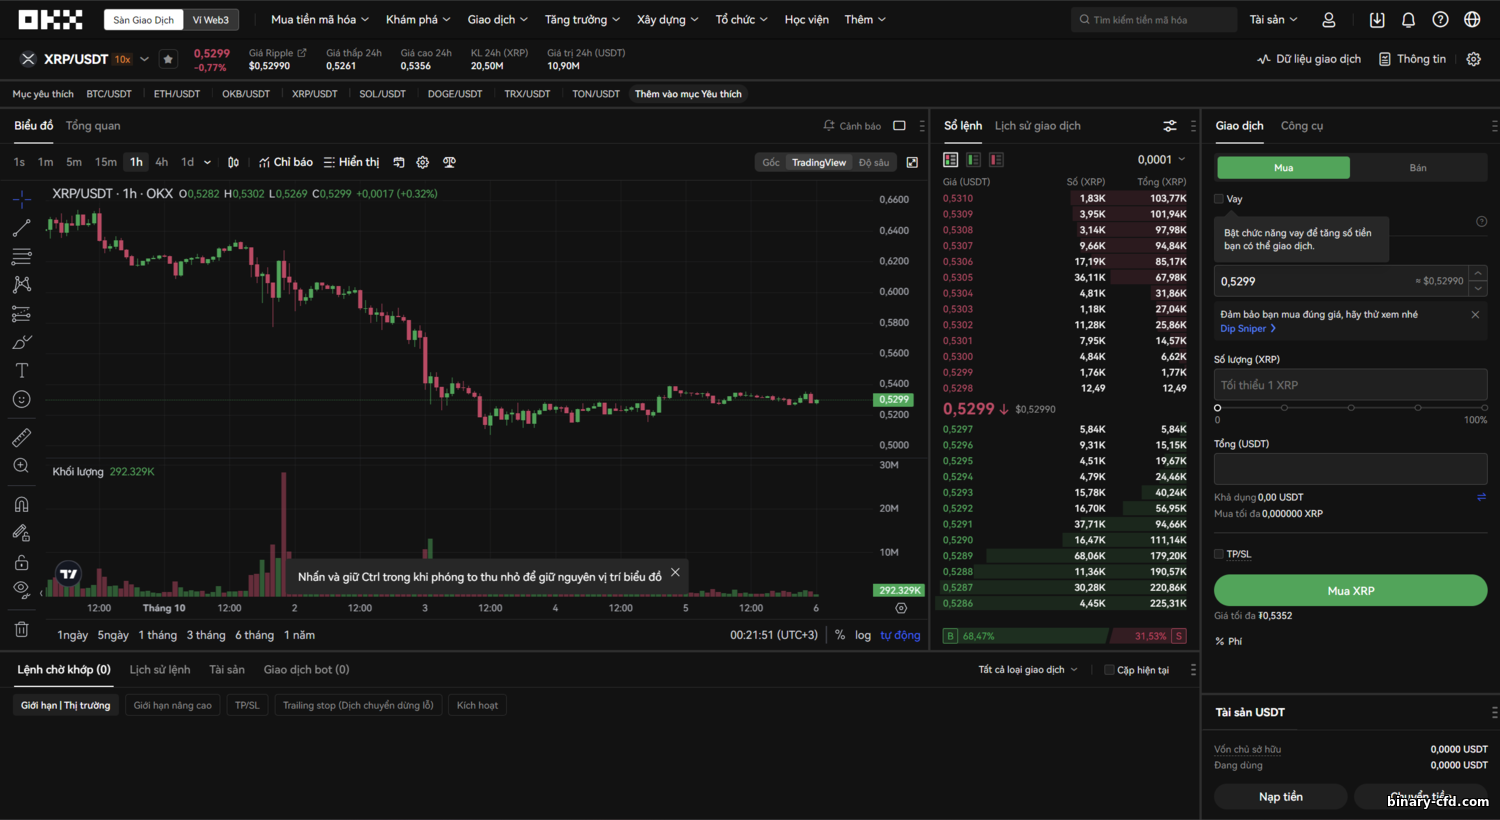The height and width of the screenshot is (820, 1500).
Task: Select the trend line drawing tool
Action: tap(21, 228)
